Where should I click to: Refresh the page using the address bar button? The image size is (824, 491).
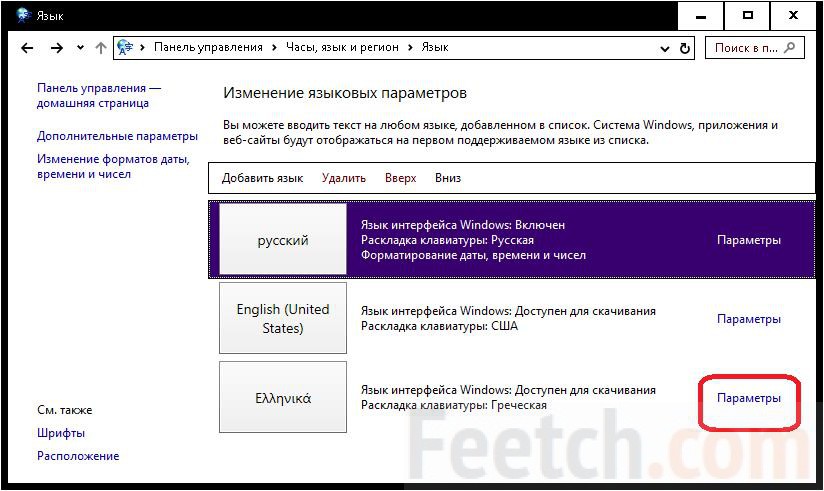click(x=686, y=48)
